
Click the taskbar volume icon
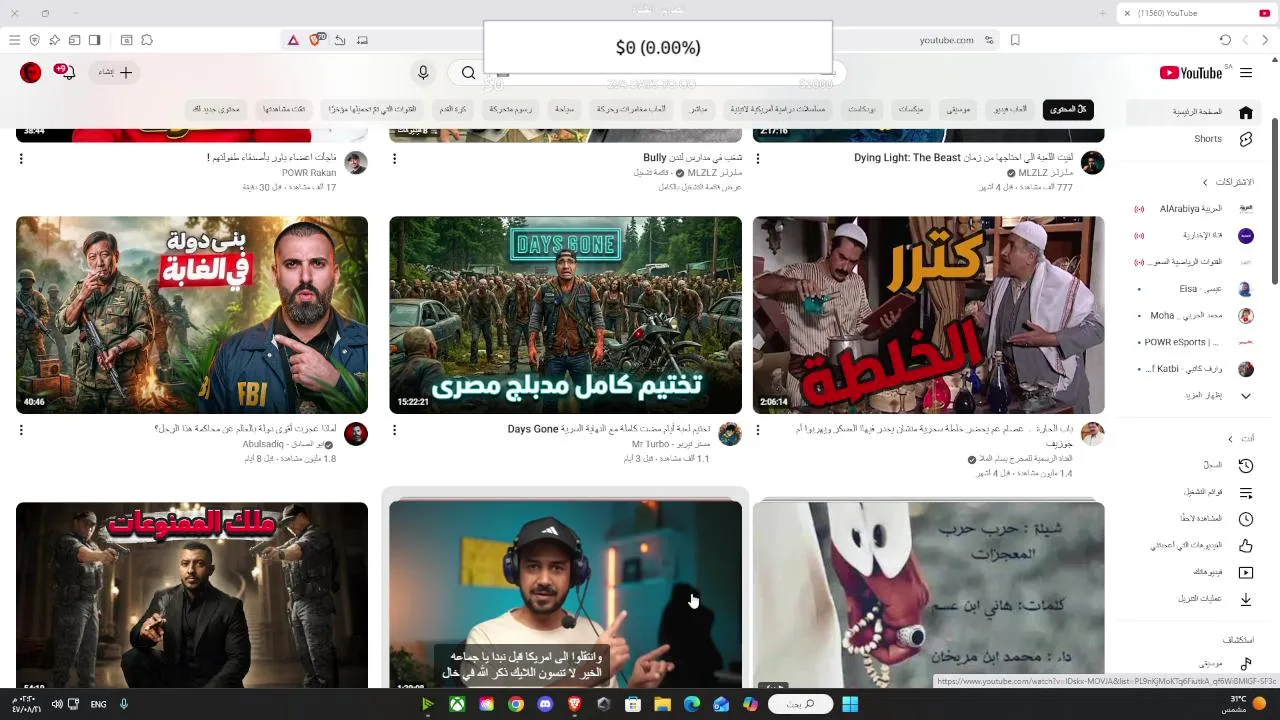click(x=57, y=704)
